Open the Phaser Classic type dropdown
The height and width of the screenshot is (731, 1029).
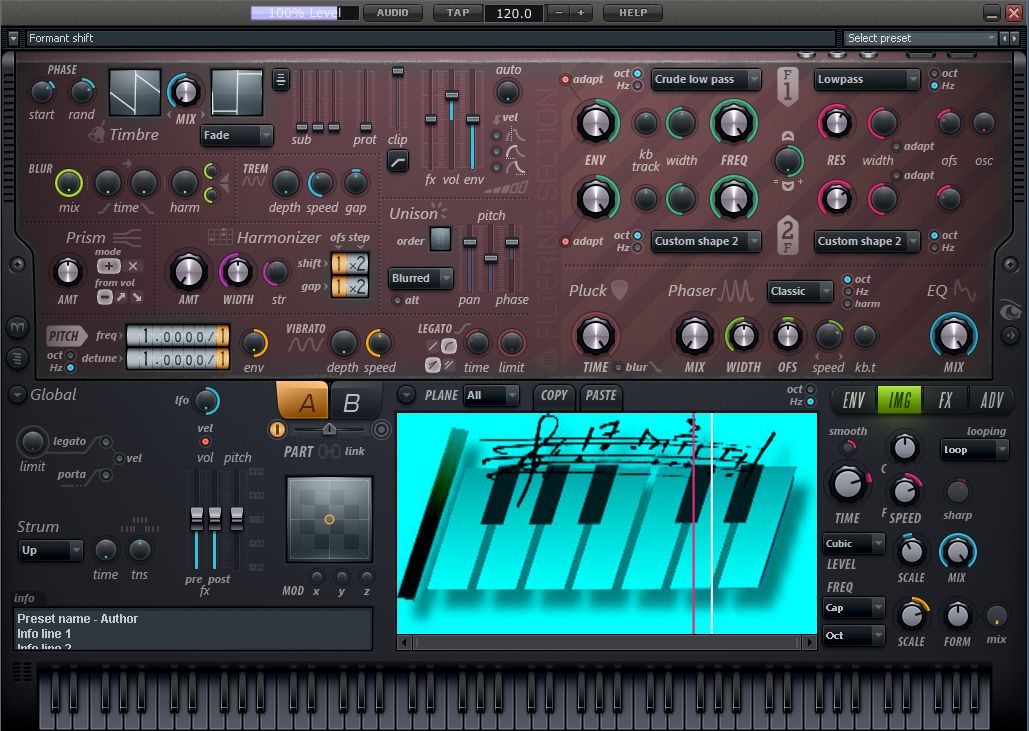click(800, 291)
